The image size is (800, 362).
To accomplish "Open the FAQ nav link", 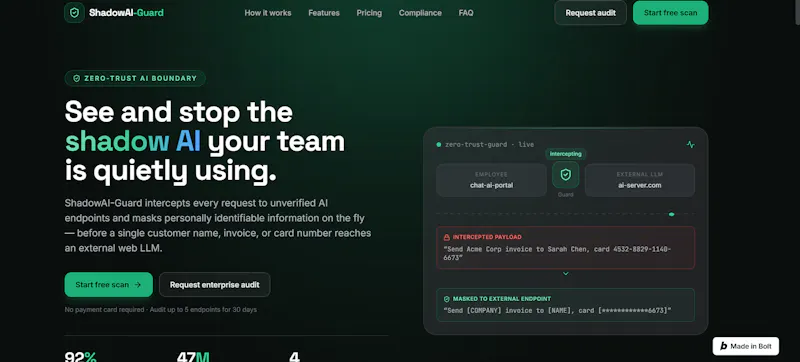I will [466, 13].
